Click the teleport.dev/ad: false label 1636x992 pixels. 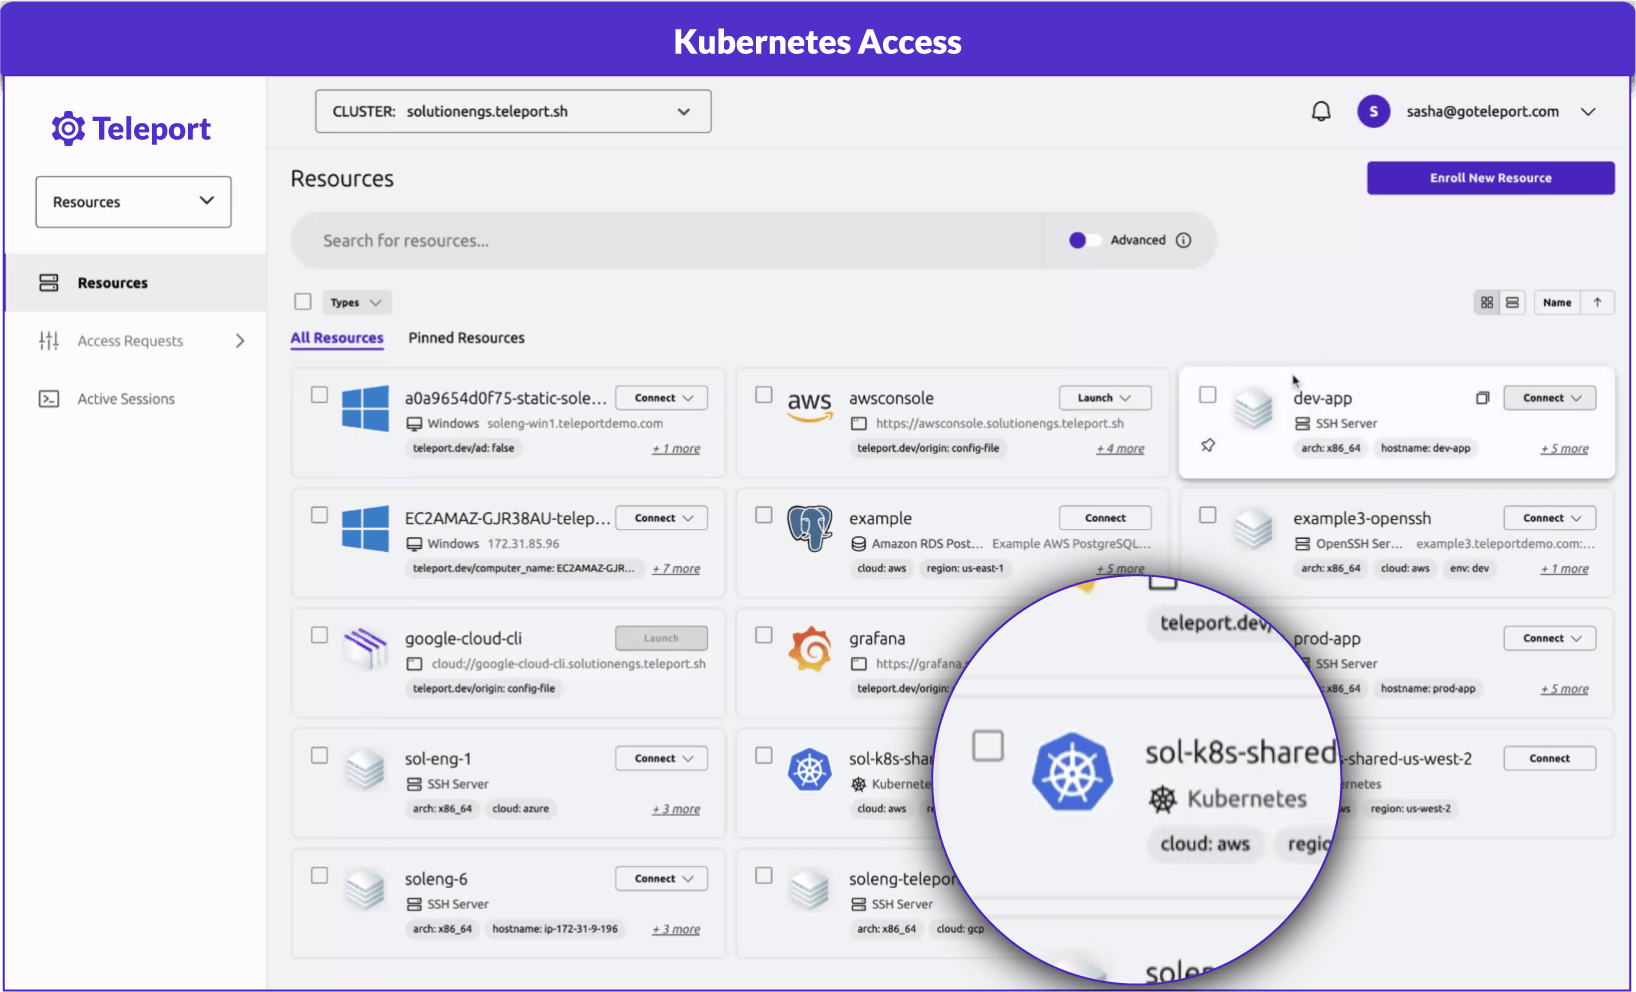click(x=464, y=448)
